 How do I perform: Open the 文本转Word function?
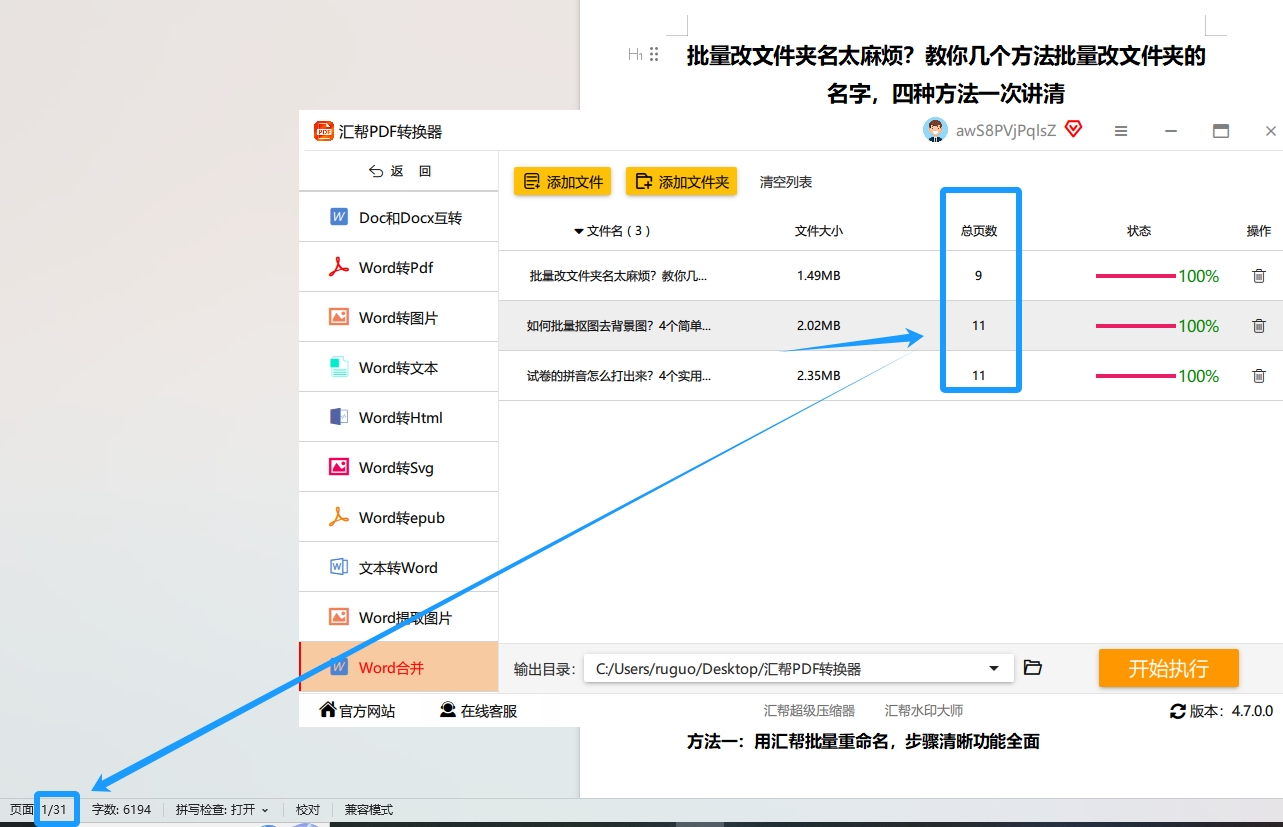tap(399, 567)
